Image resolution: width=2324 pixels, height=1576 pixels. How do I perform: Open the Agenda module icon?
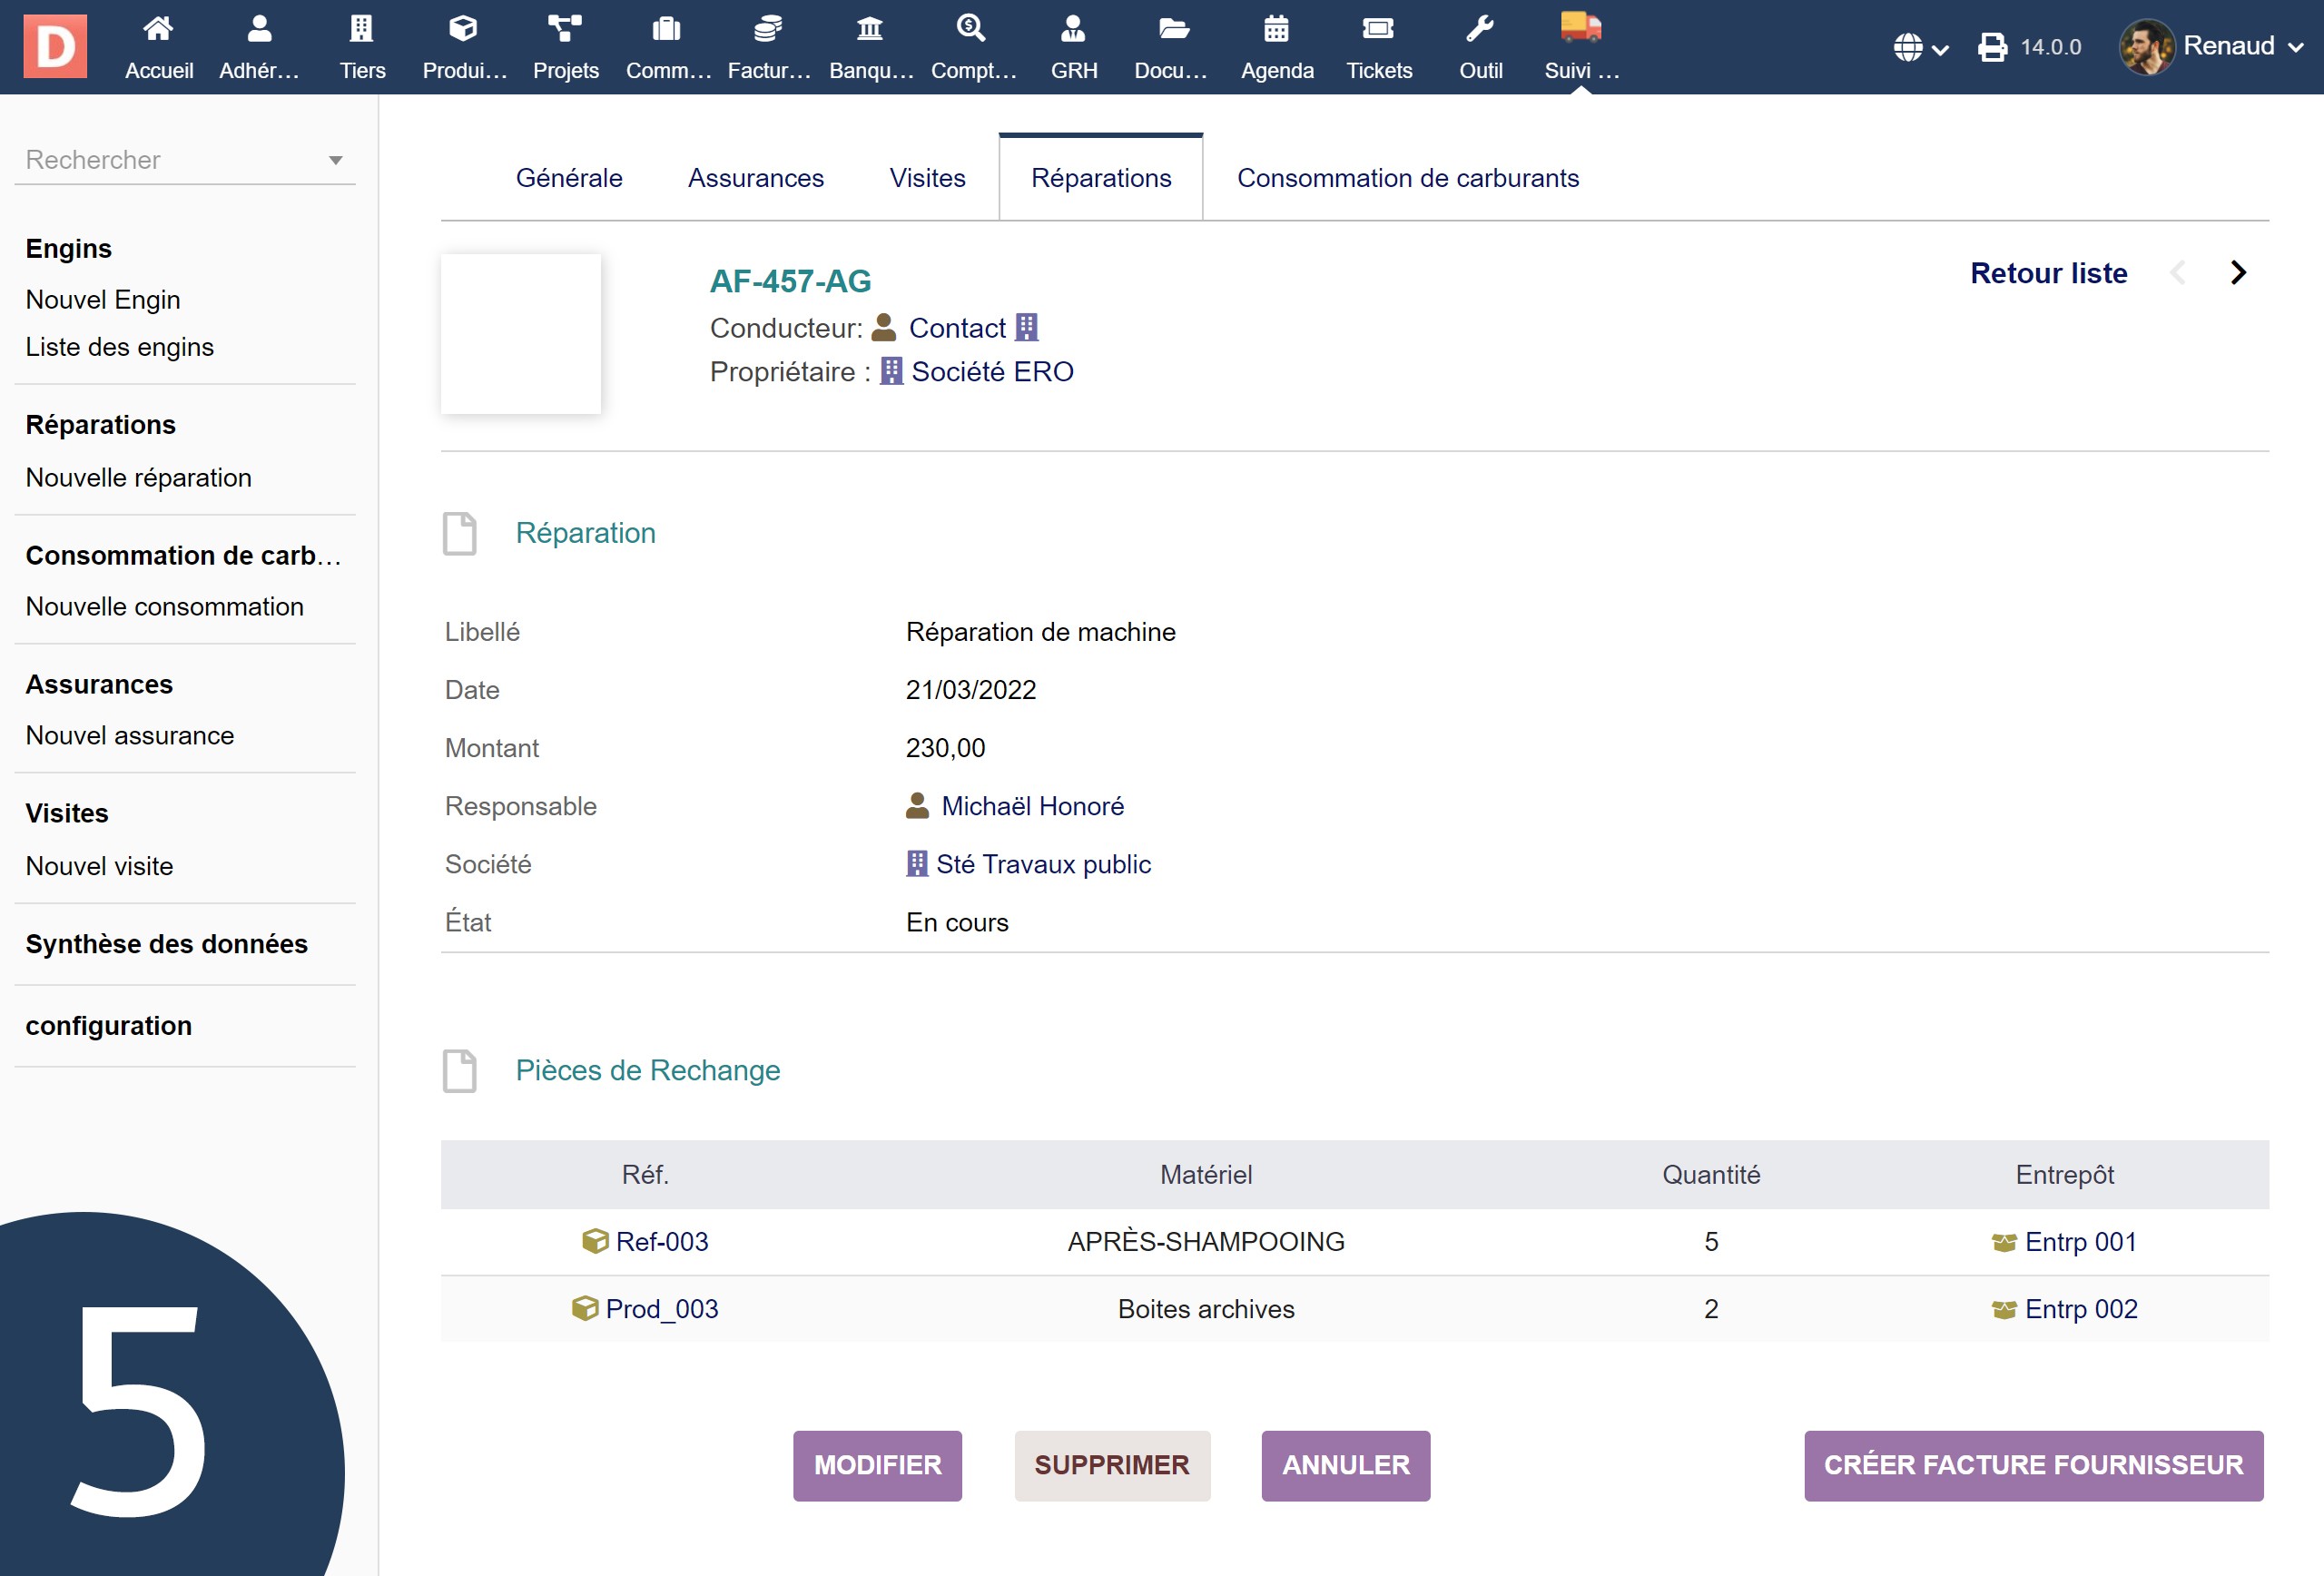1276,29
